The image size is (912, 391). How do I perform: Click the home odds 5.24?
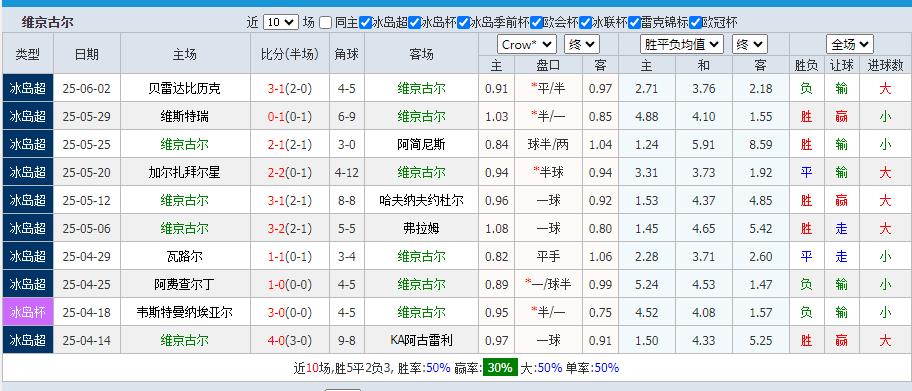pyautogui.click(x=646, y=284)
